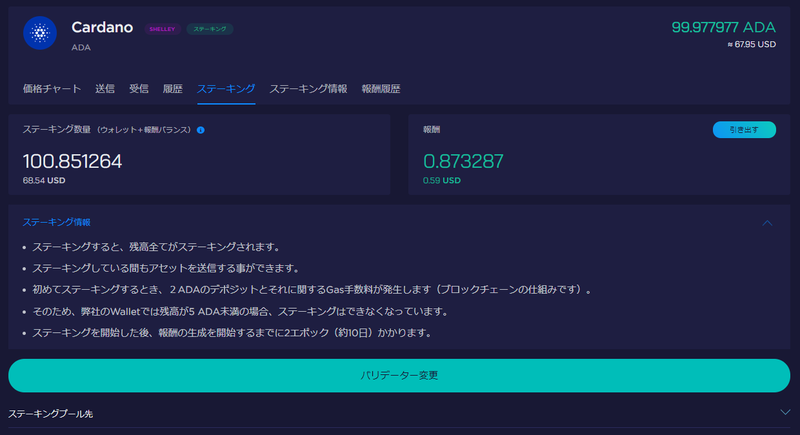Open the ステーキング情報 tab
The image size is (800, 435).
(308, 89)
